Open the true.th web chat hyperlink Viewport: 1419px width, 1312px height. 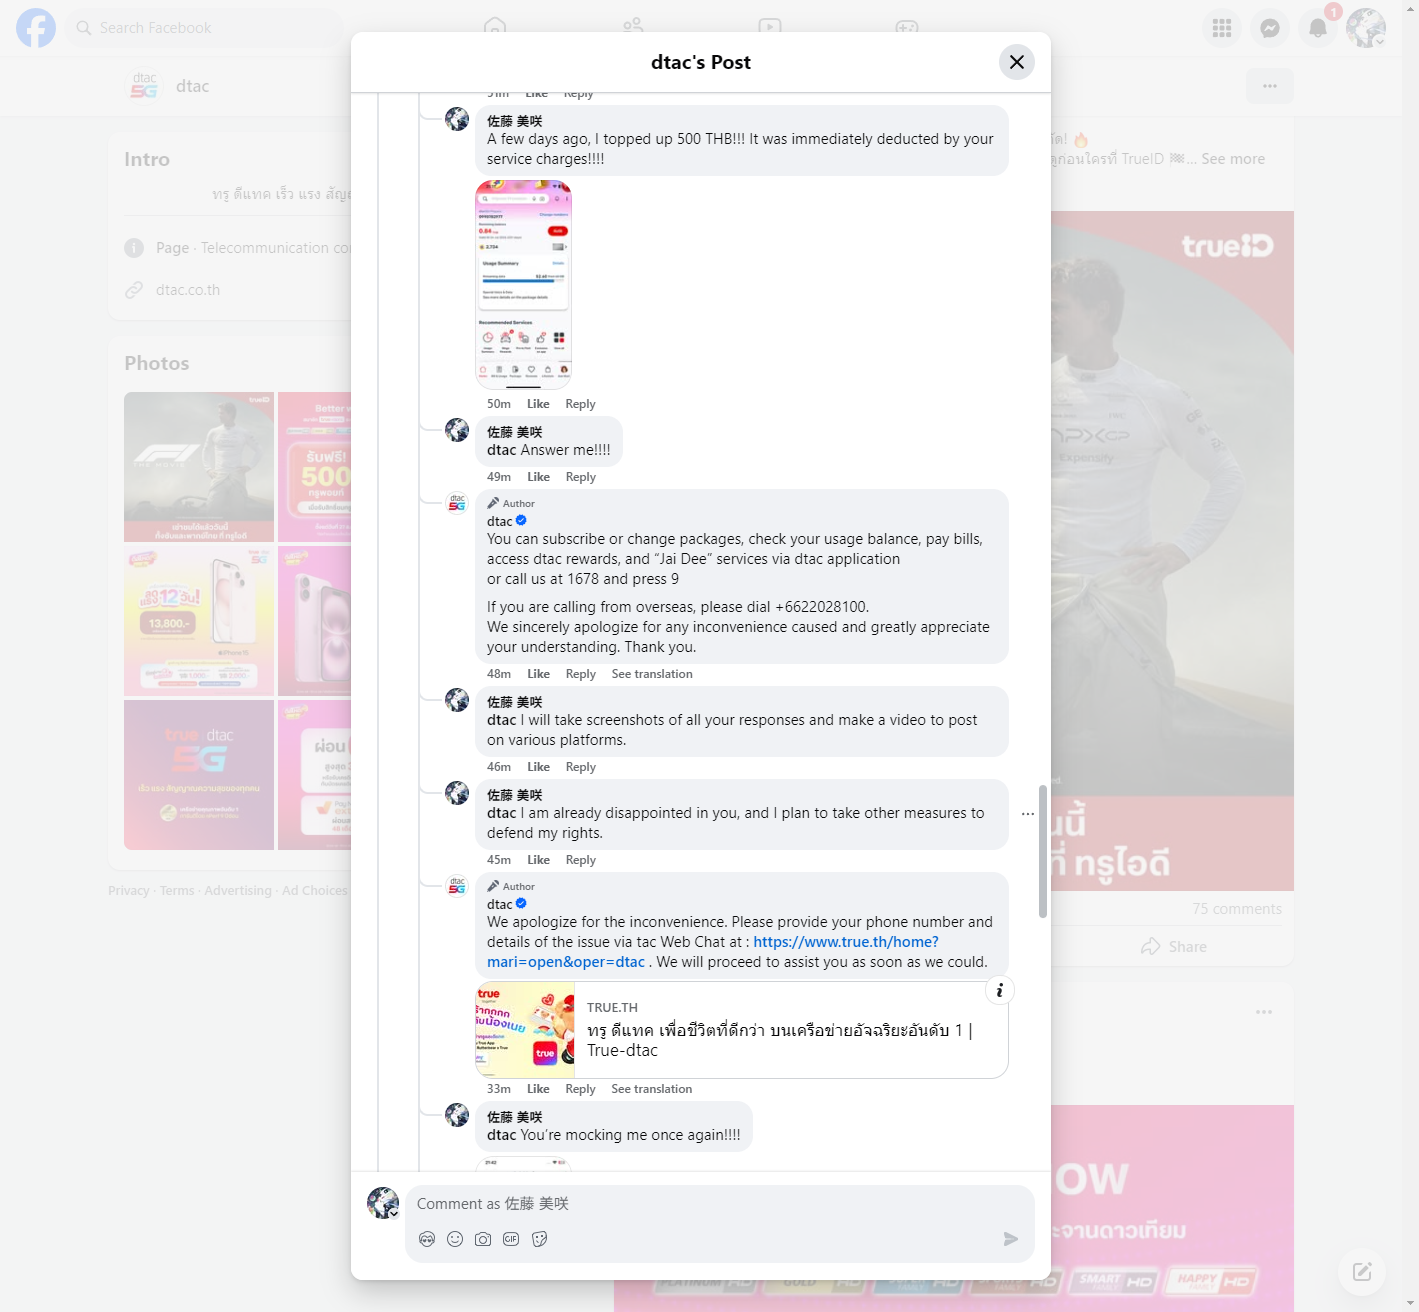[x=712, y=952]
